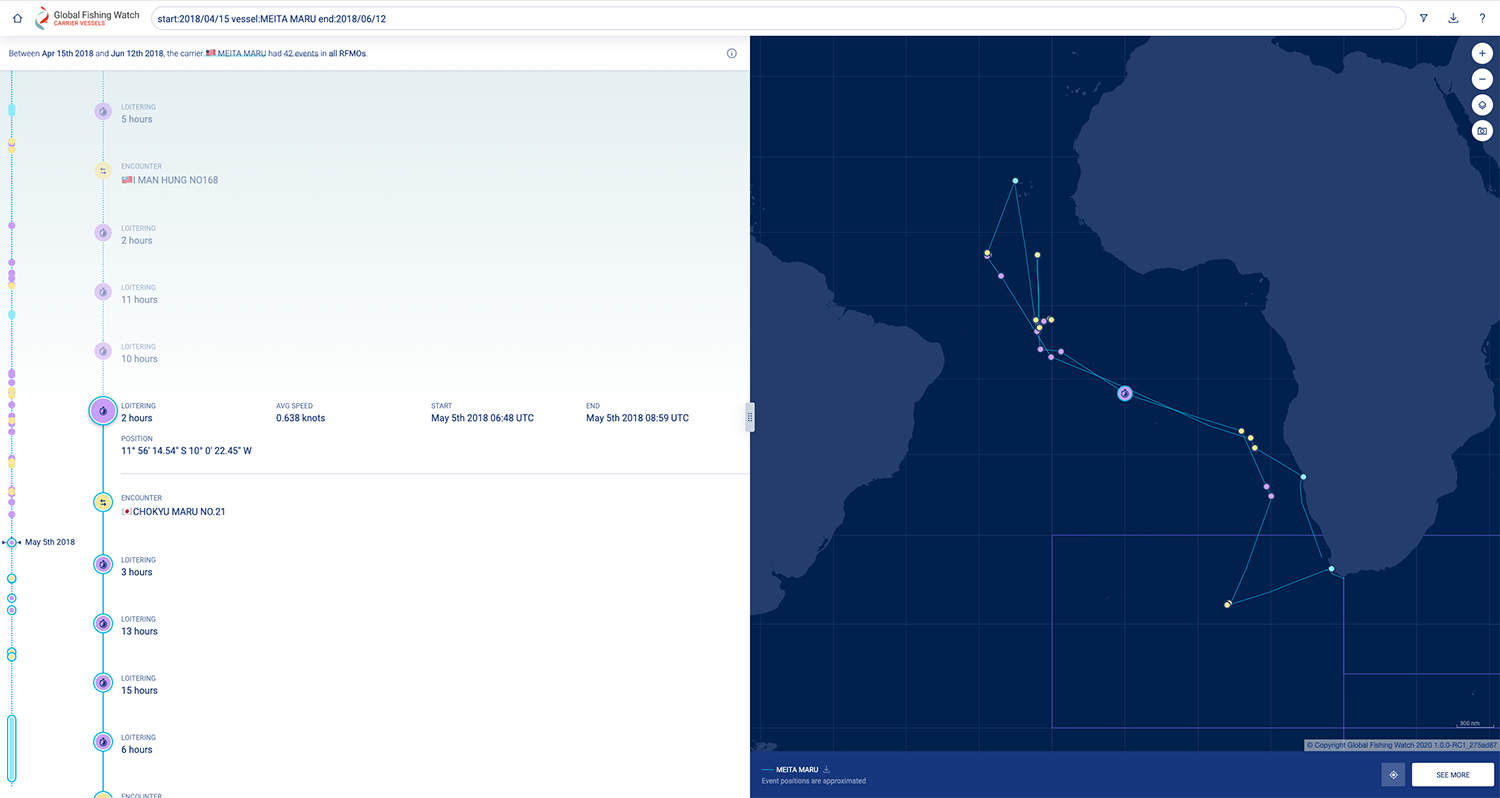Open the 6 hours loitering event icon
1500x798 pixels.
103,741
